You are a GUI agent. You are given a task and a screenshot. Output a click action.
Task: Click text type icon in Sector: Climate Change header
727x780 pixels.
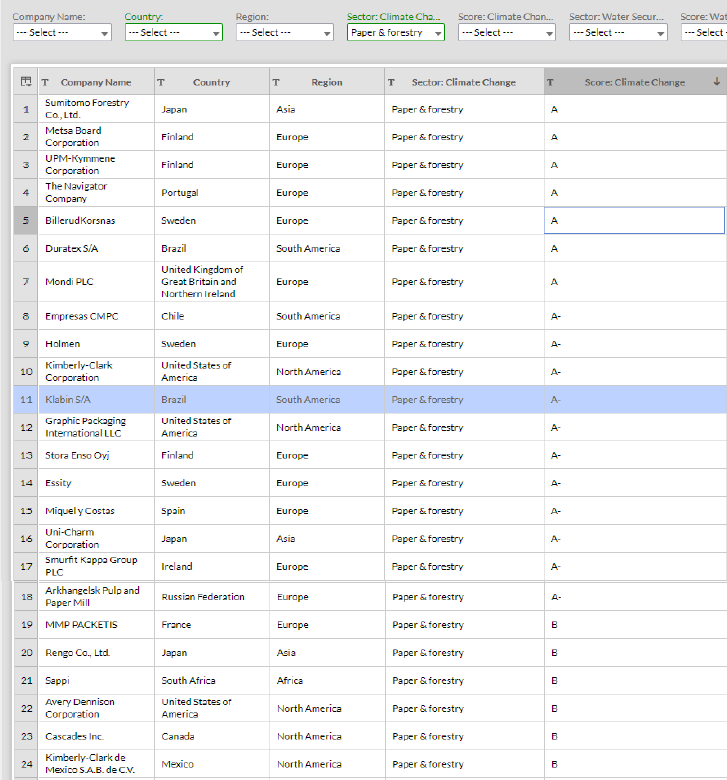coord(392,82)
